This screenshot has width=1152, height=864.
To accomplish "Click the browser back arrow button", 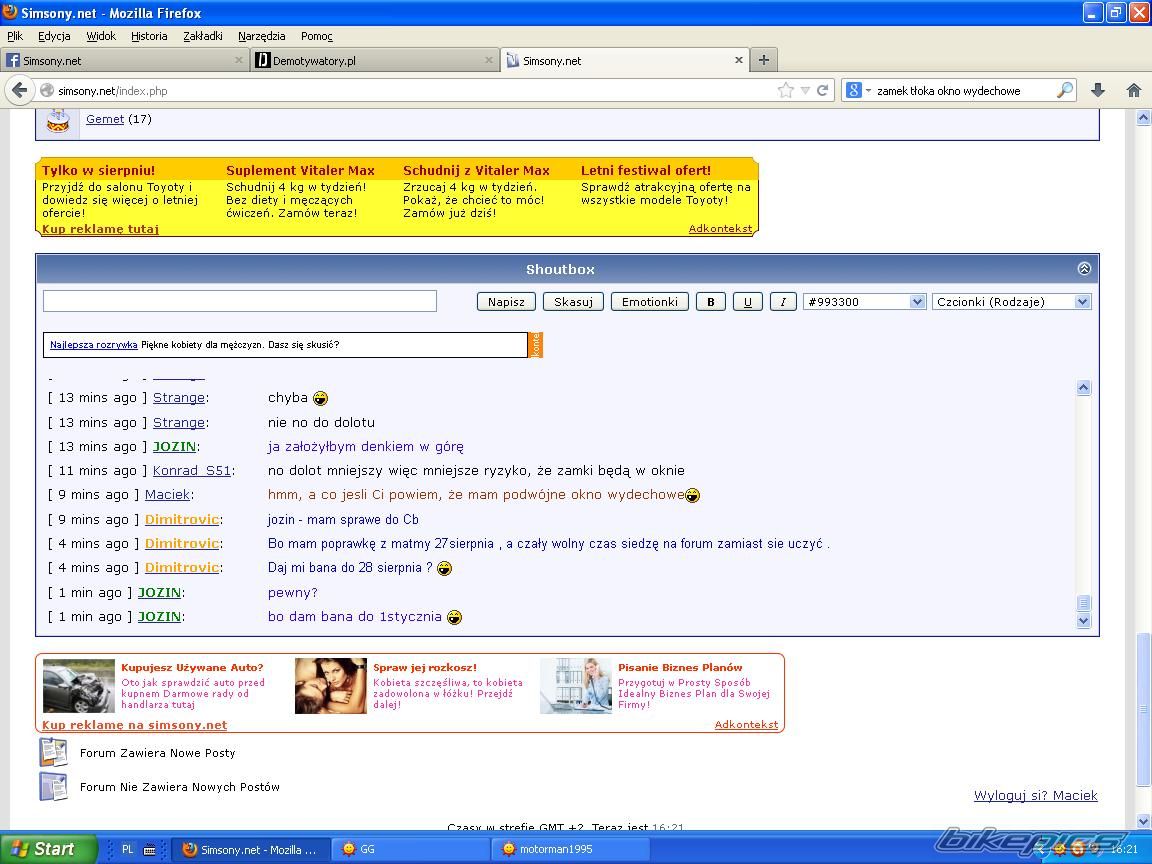I will (x=19, y=90).
